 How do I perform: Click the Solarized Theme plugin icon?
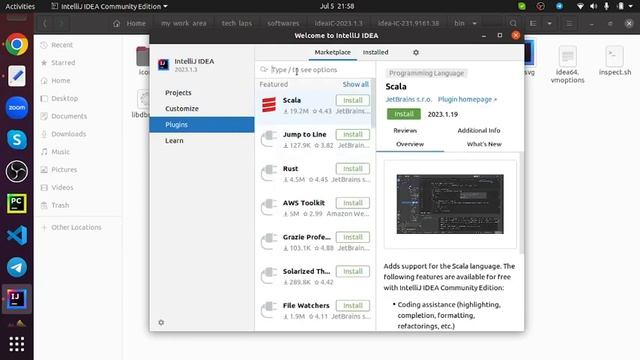click(x=269, y=276)
